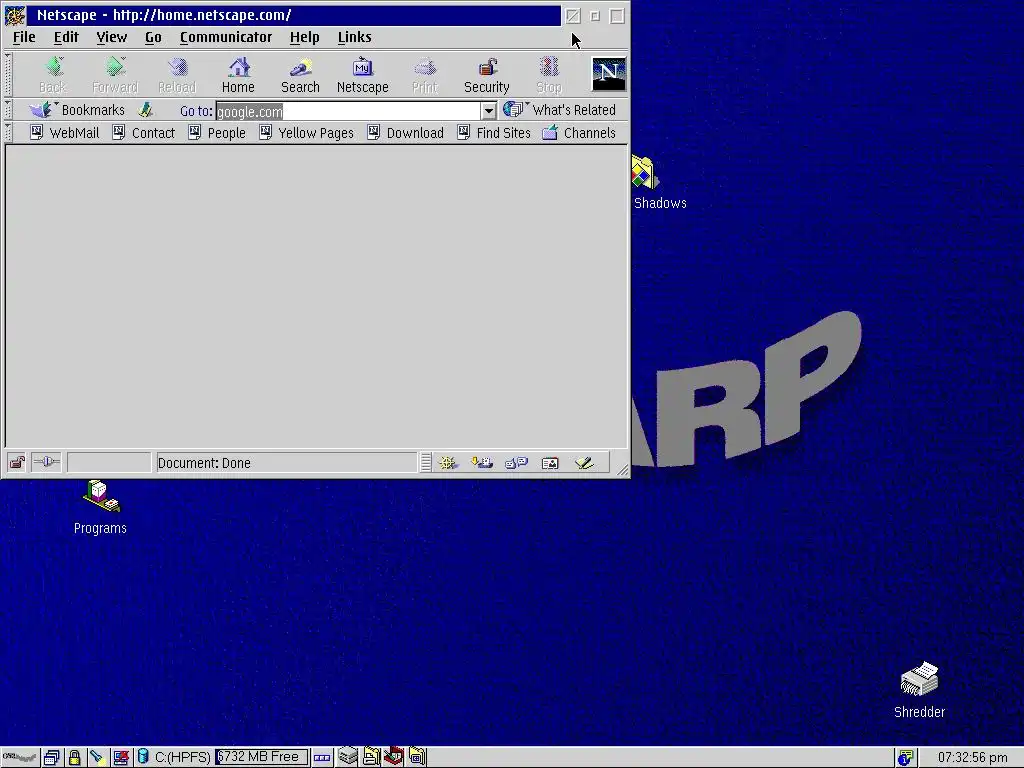Open the OS/2 Warp menu button
The width and height of the screenshot is (1024, 768).
[20, 758]
